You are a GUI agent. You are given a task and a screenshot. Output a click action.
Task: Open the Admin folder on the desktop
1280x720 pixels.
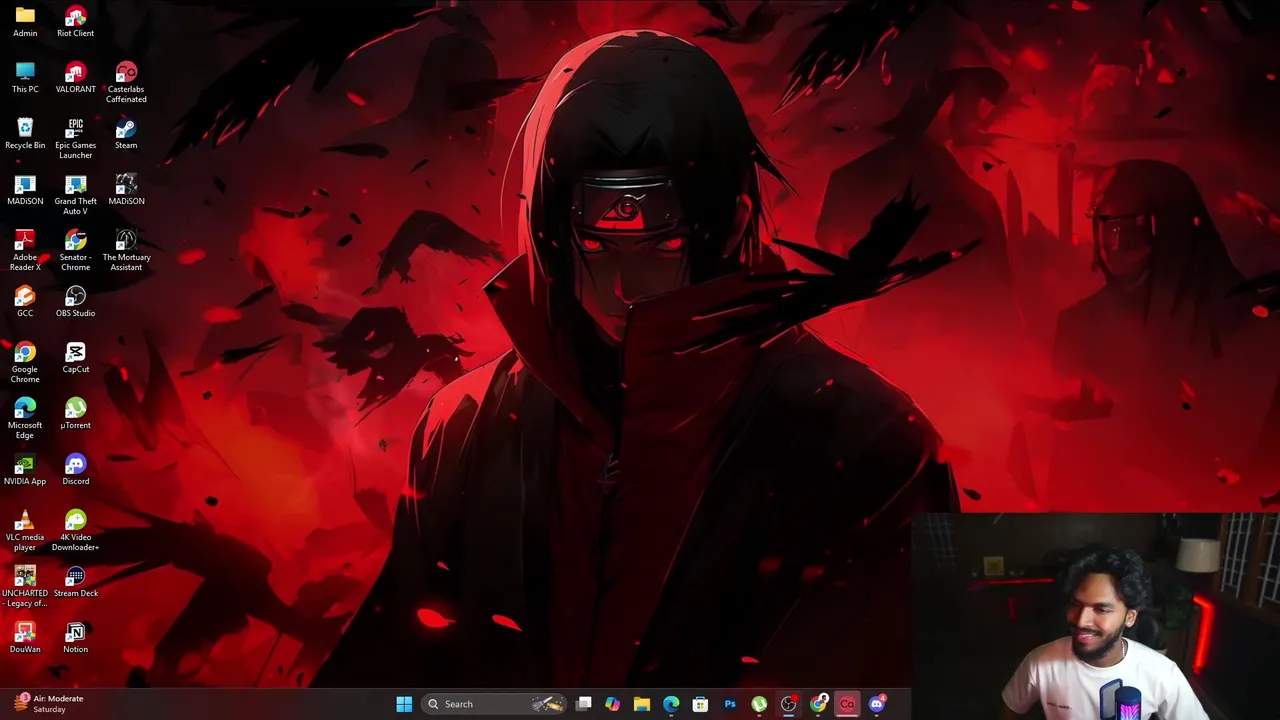(x=25, y=21)
